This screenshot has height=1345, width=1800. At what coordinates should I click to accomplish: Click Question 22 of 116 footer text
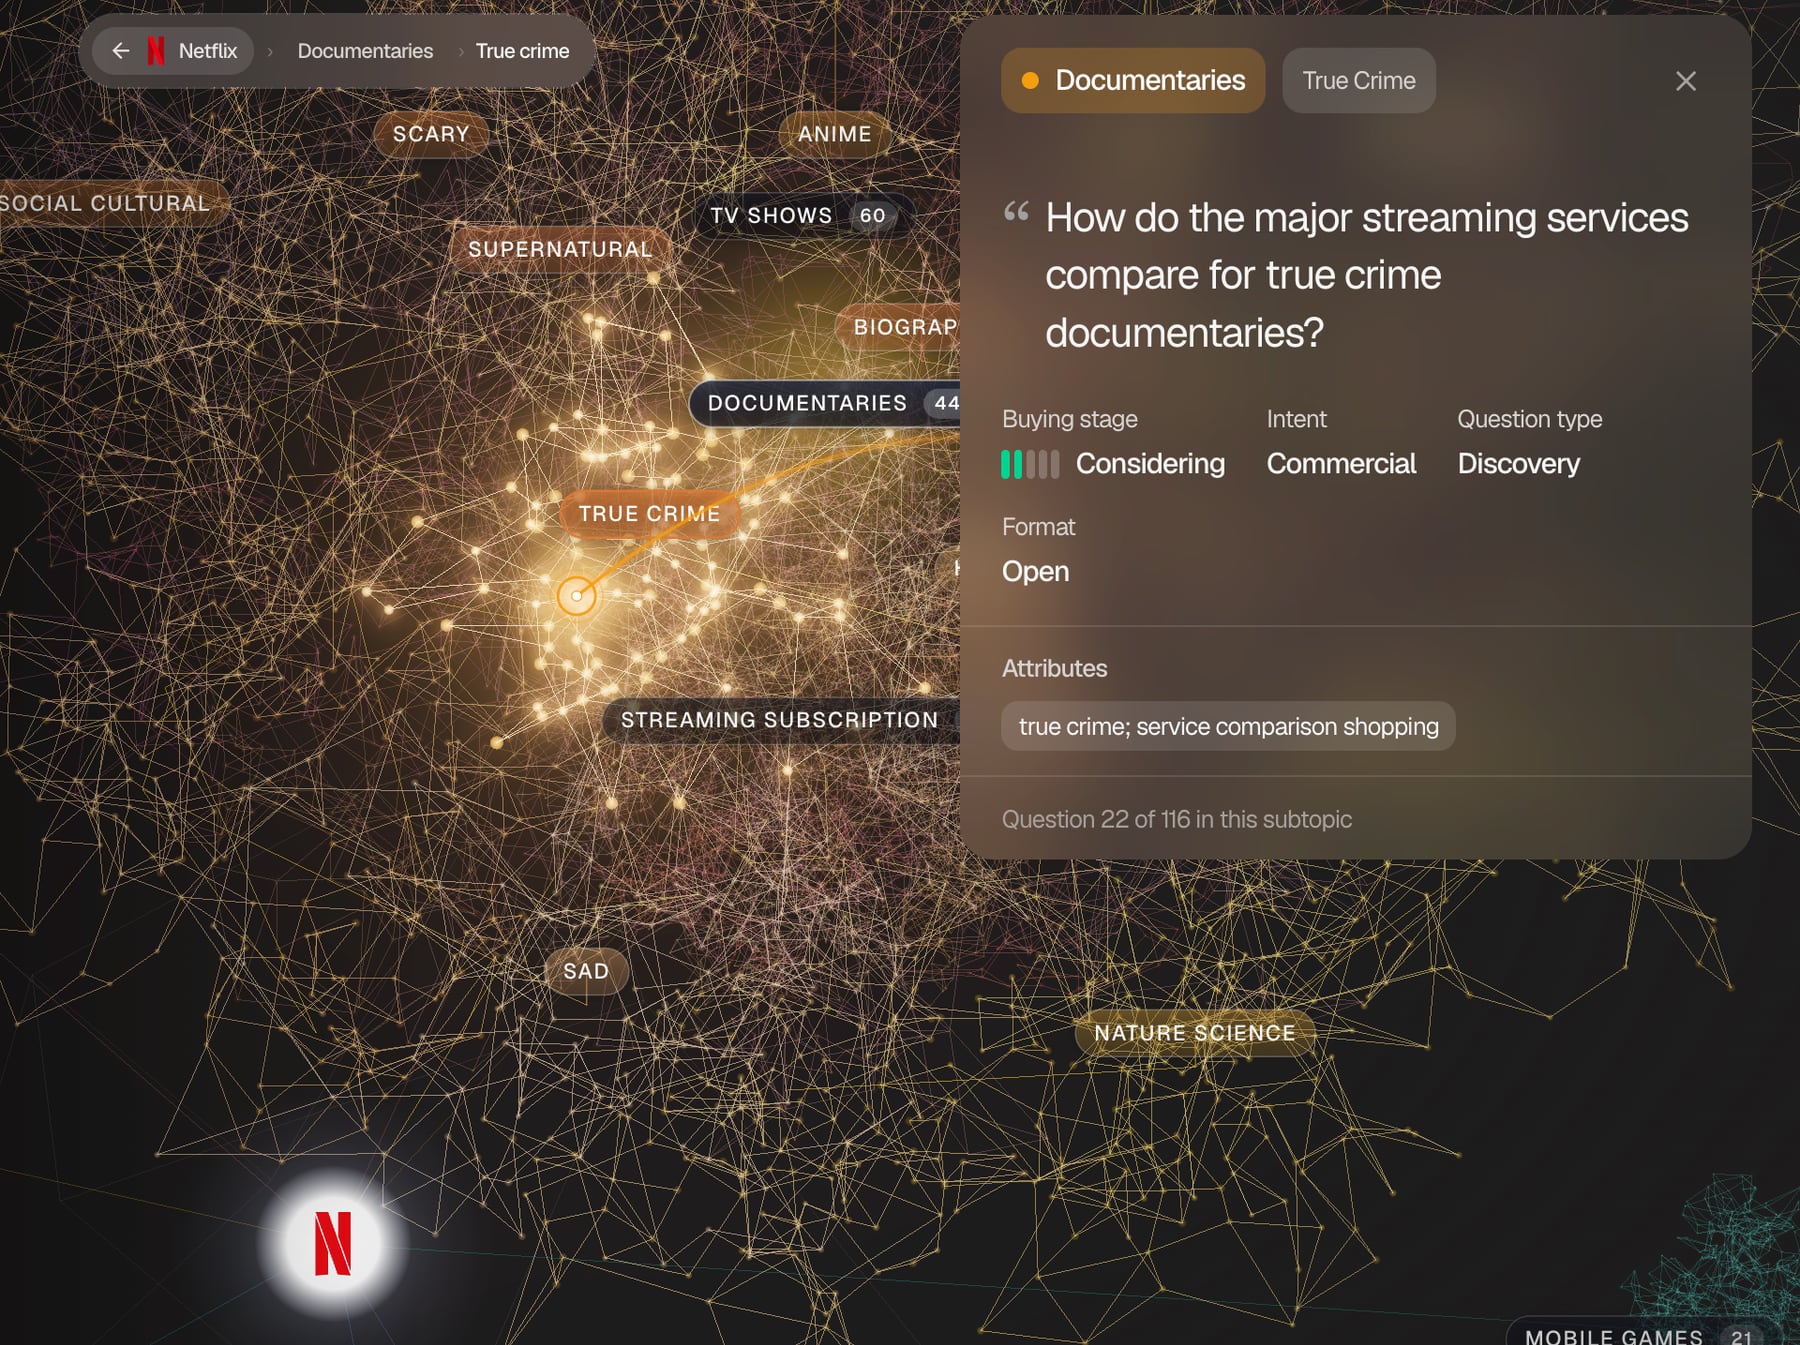point(1176,819)
